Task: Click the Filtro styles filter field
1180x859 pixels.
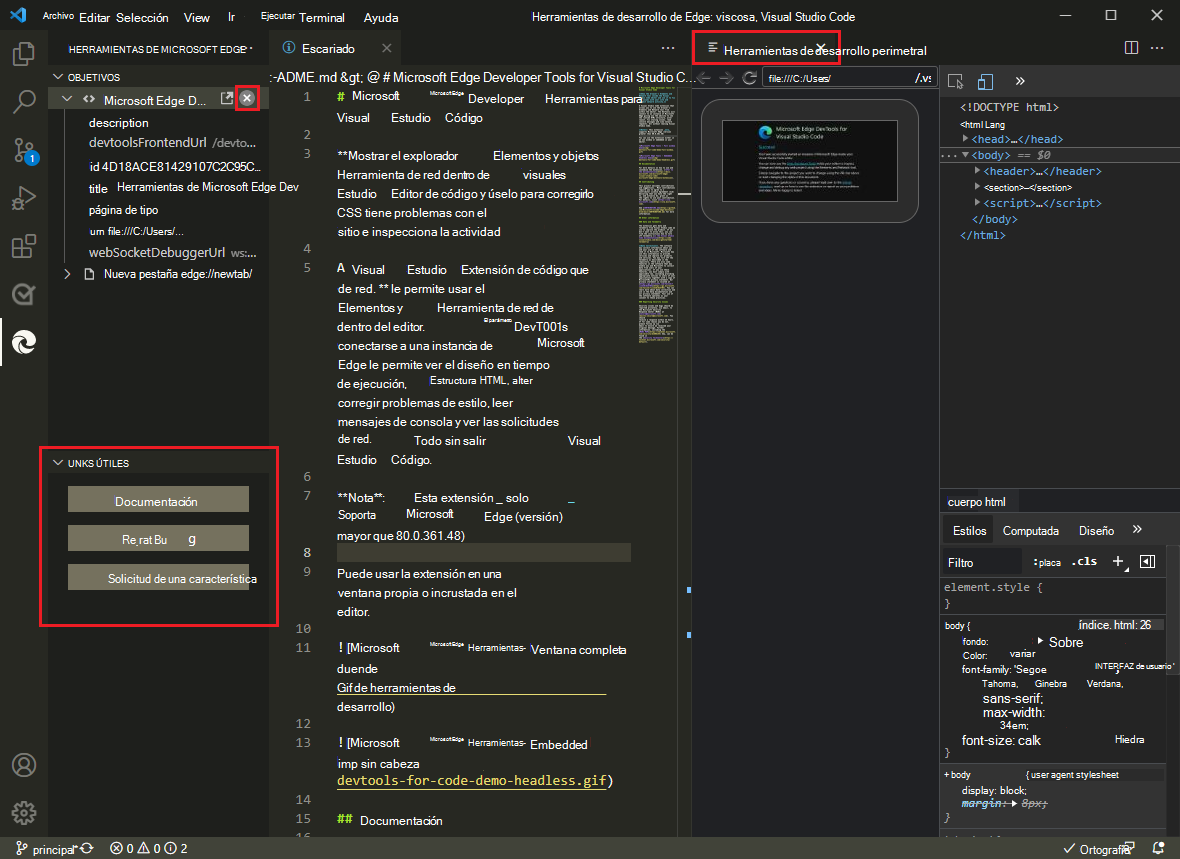Action: [983, 562]
